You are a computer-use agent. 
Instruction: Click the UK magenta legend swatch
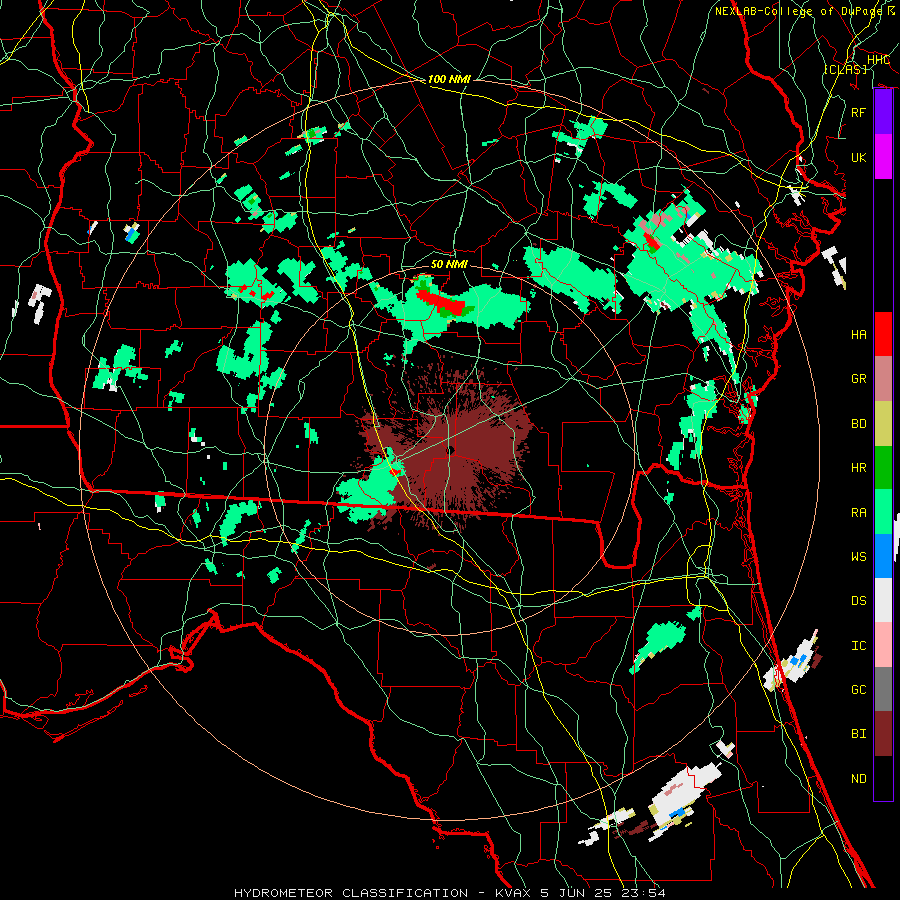[883, 157]
